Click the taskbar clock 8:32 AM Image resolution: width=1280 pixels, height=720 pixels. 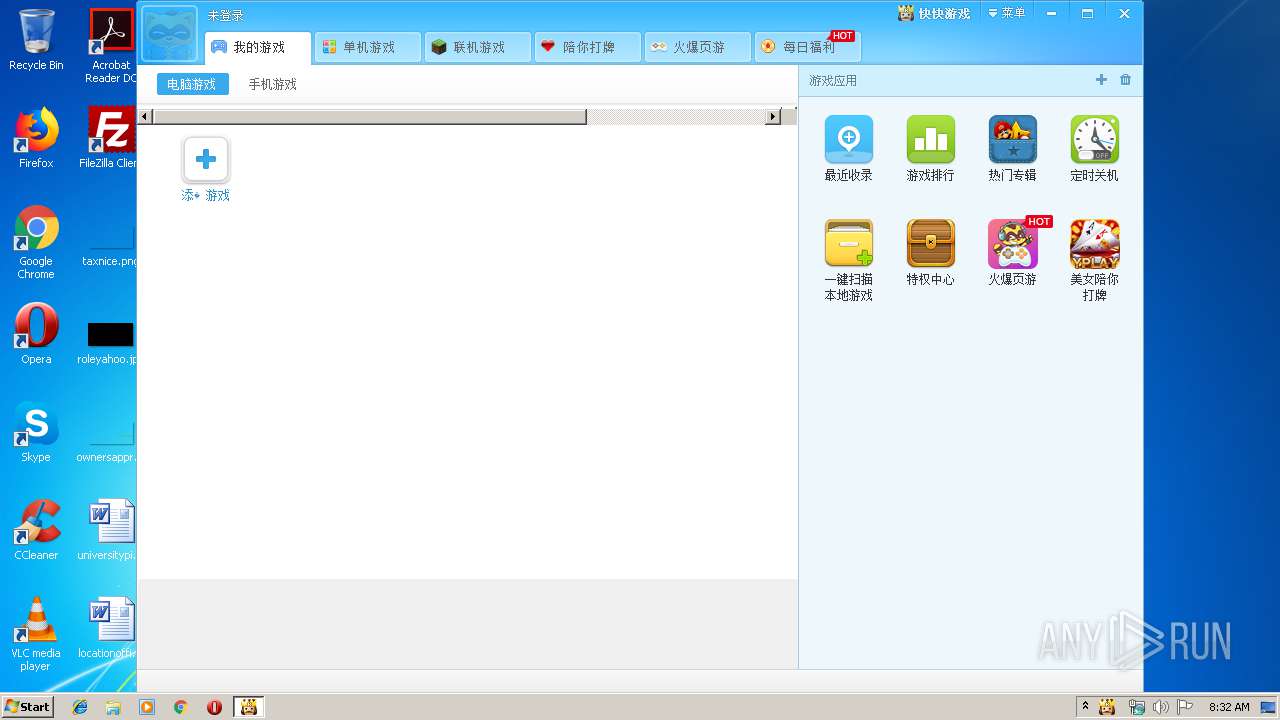tap(1229, 707)
